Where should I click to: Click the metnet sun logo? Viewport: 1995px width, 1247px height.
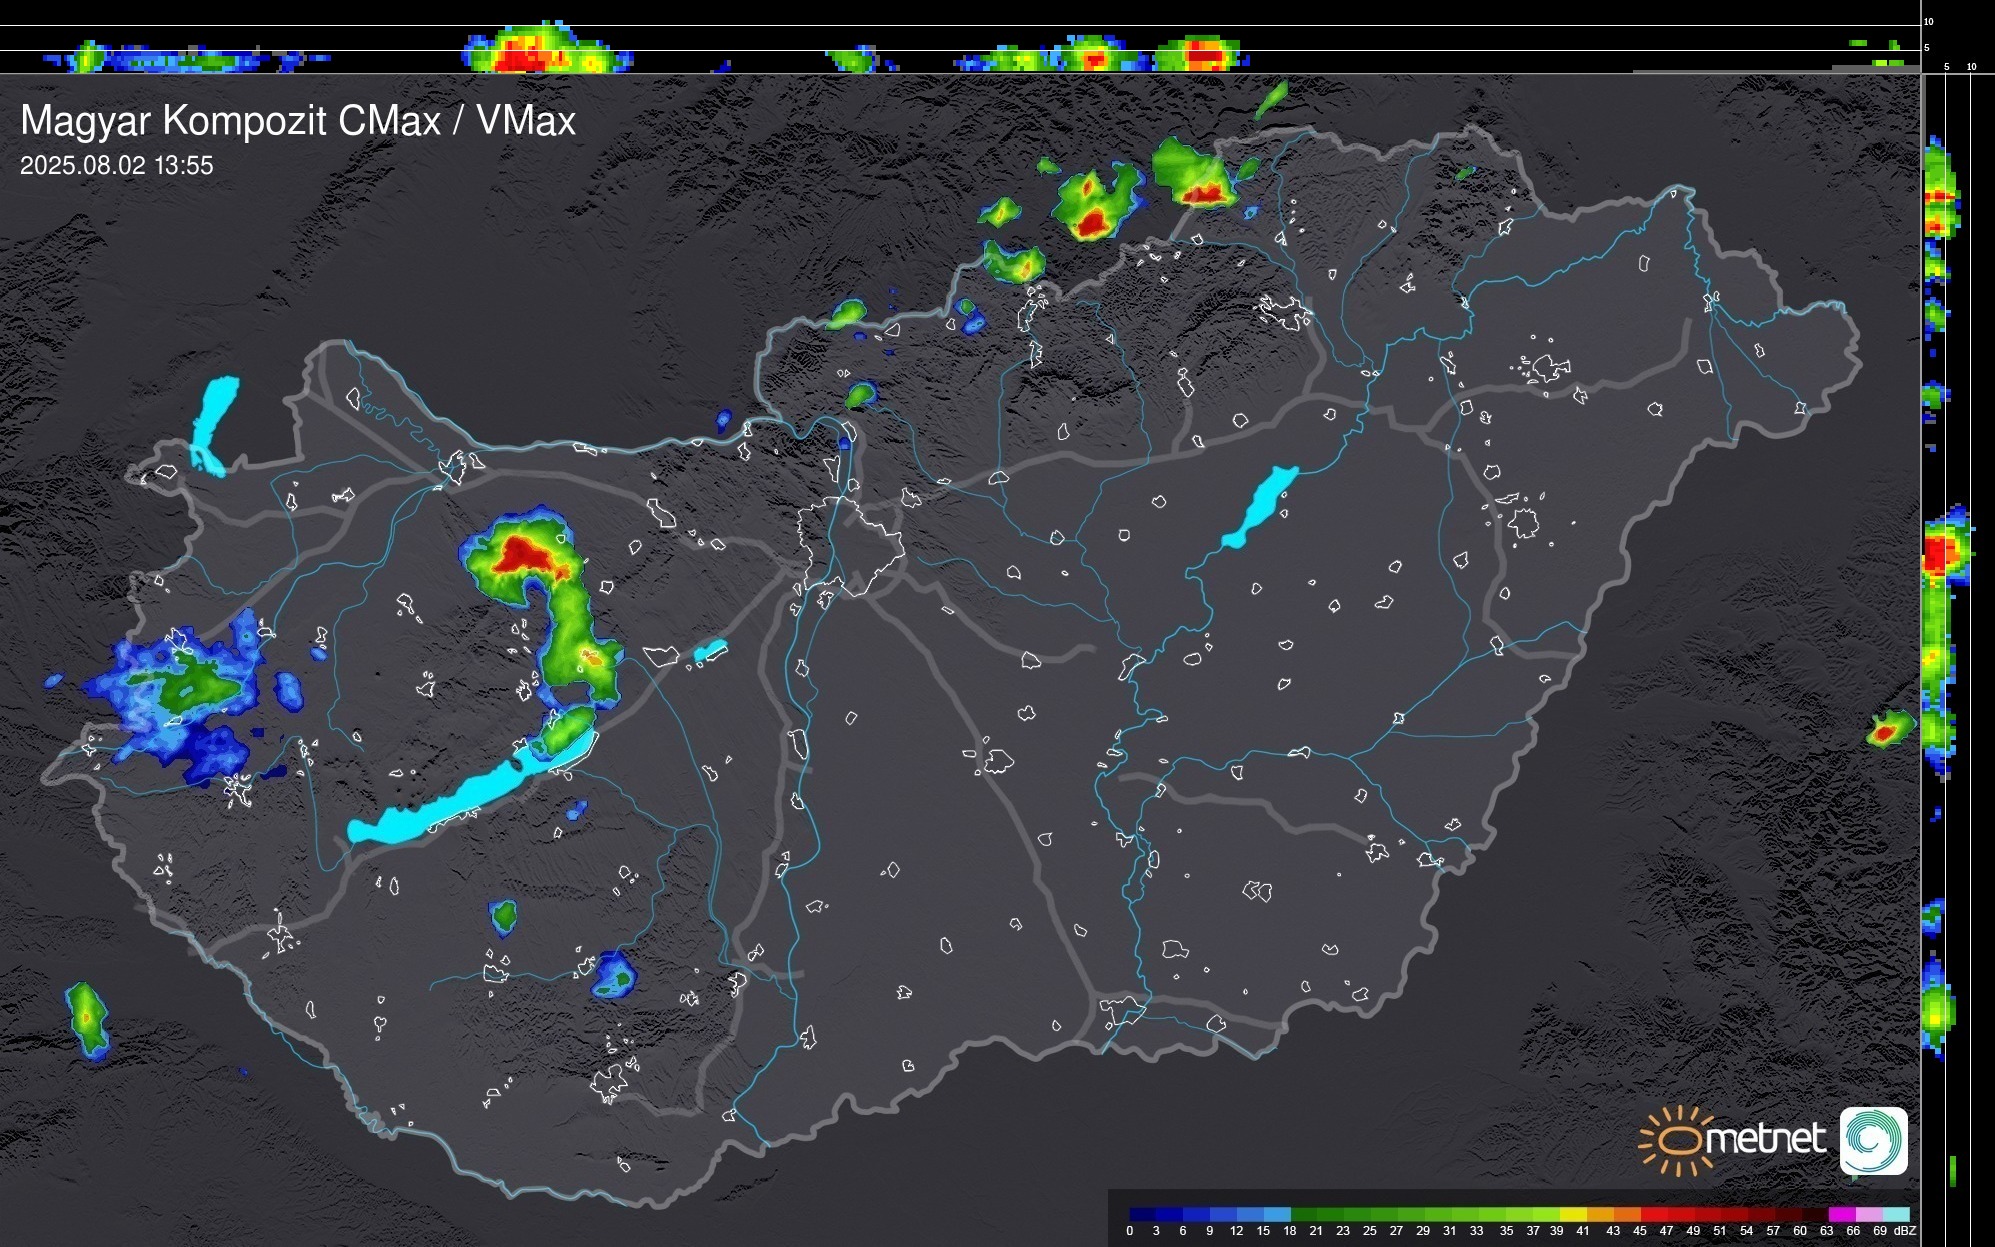[1680, 1140]
